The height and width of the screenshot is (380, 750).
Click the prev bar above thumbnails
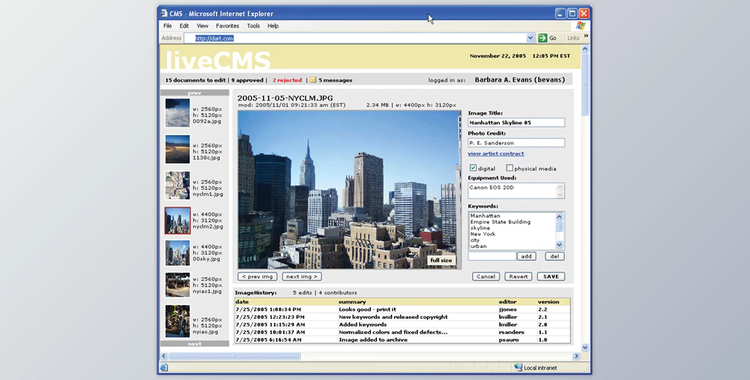(x=195, y=93)
